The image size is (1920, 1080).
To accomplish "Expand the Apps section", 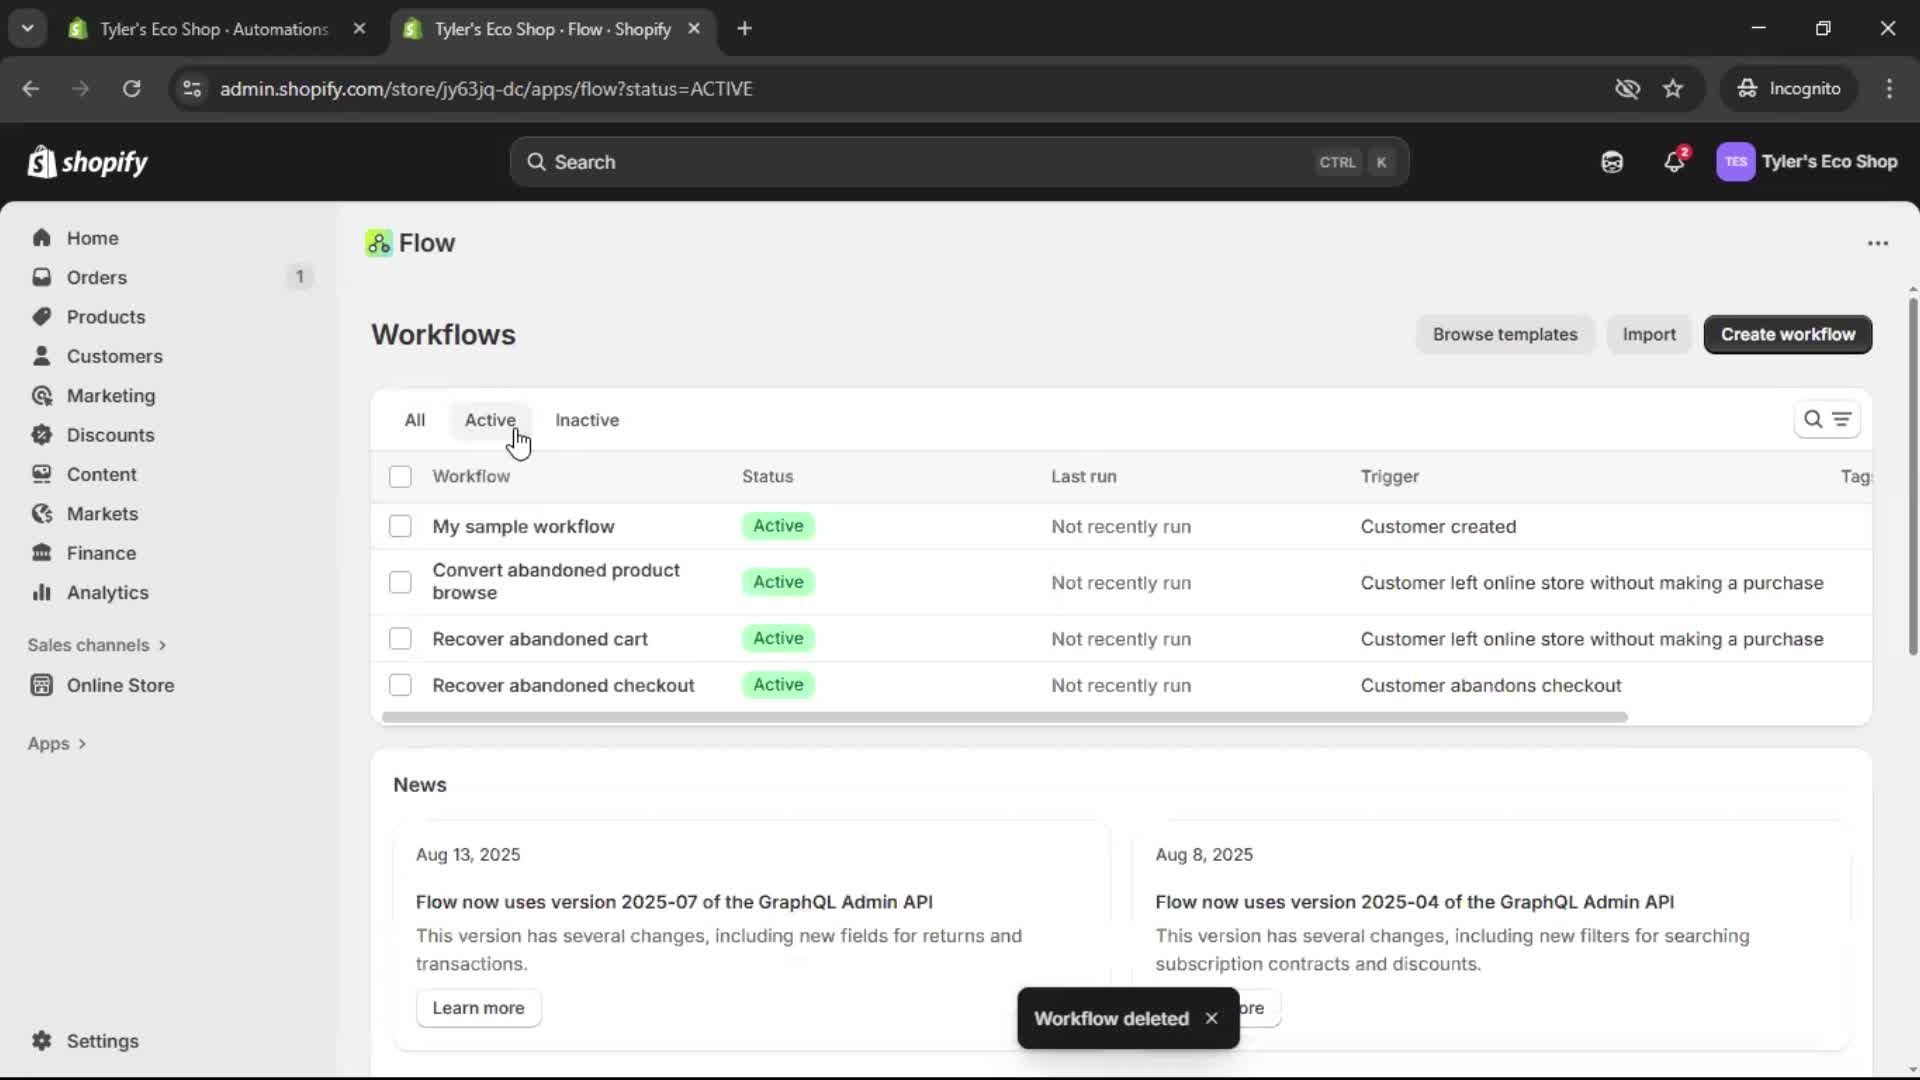I will click(57, 743).
